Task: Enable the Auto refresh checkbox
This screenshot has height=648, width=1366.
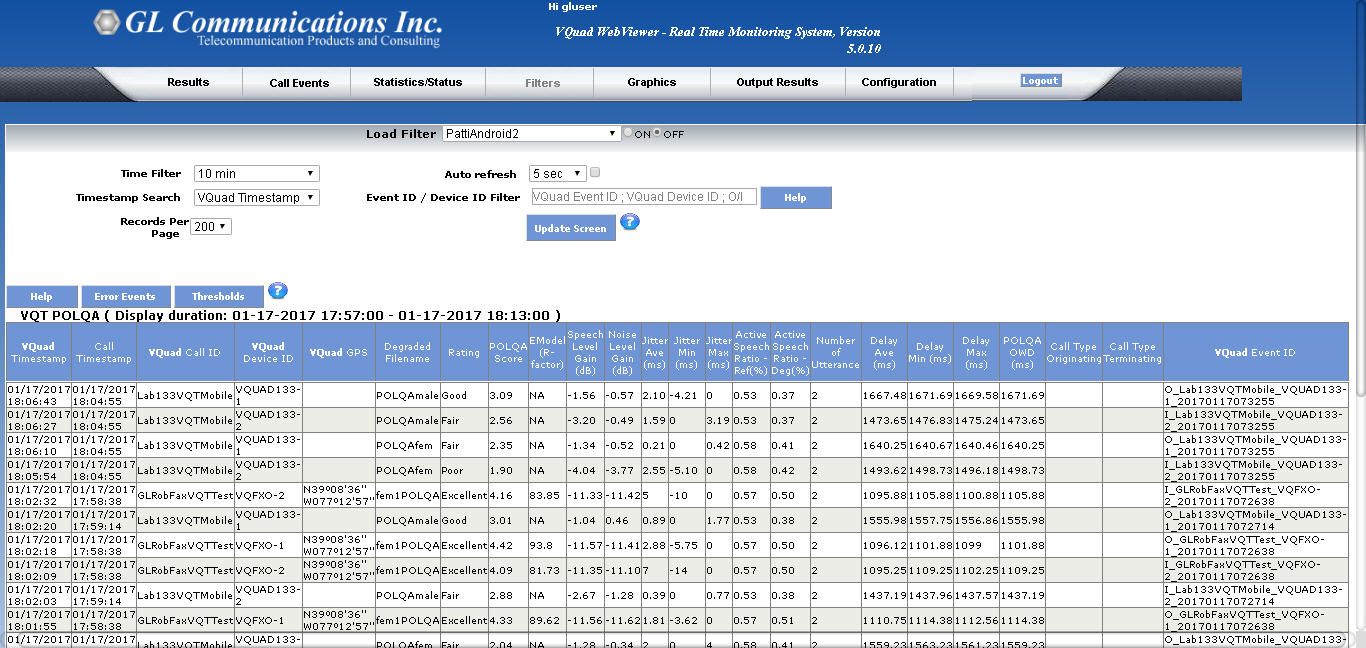Action: 595,173
